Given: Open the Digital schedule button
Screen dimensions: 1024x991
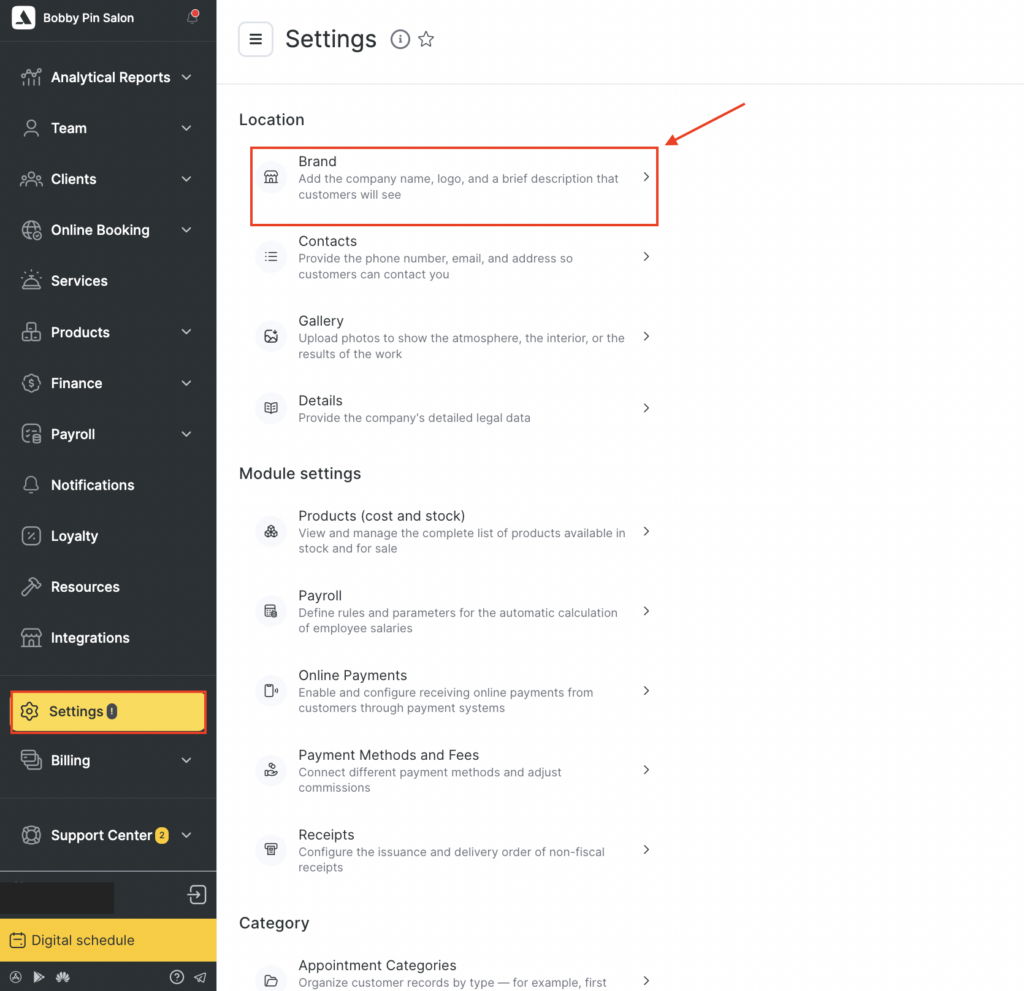Looking at the screenshot, I should click(108, 940).
